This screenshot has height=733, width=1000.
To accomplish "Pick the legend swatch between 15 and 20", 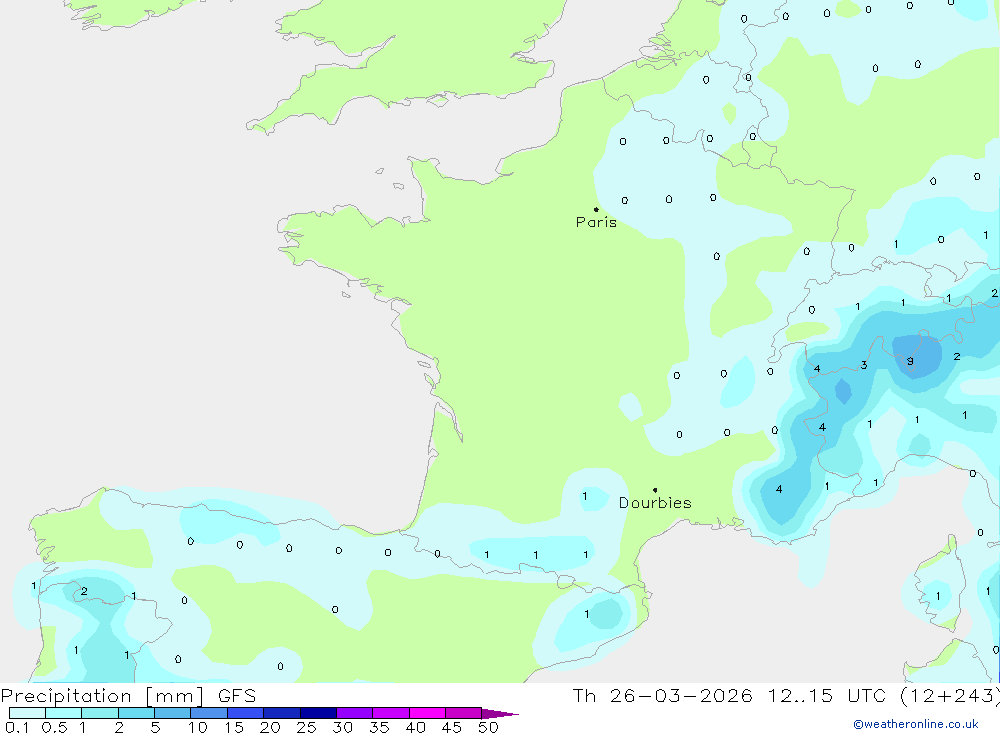I will [246, 713].
